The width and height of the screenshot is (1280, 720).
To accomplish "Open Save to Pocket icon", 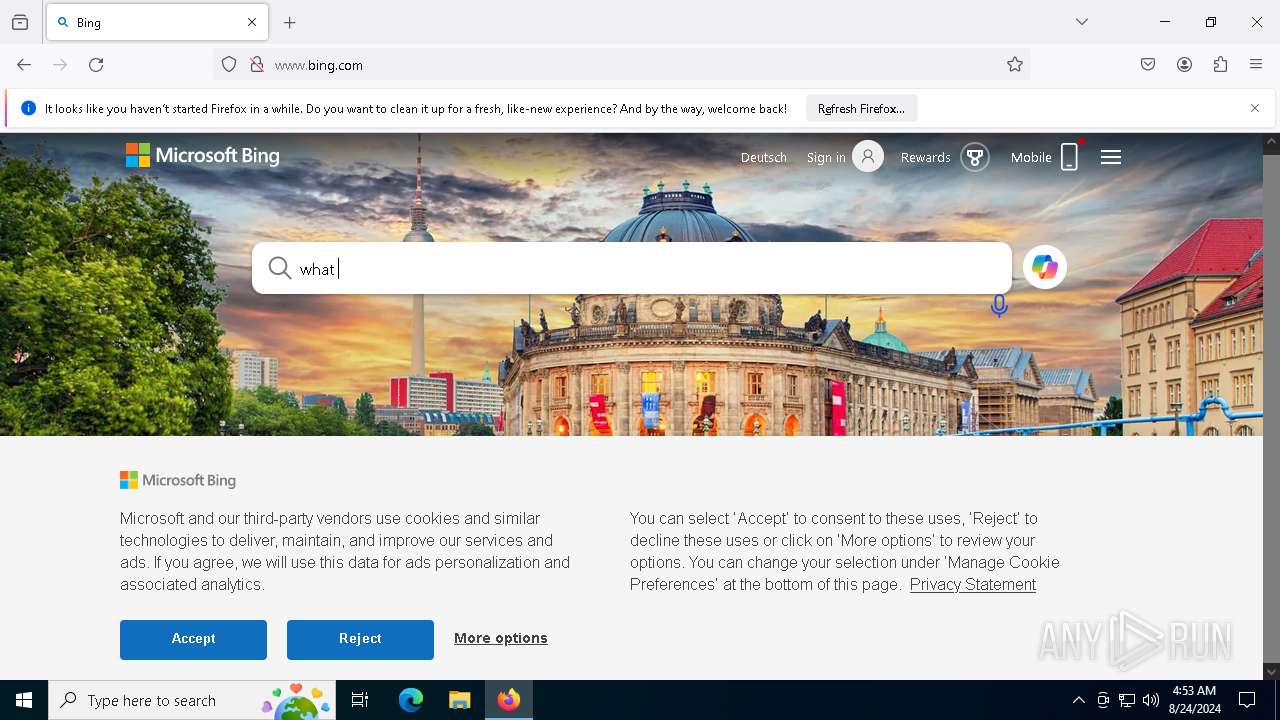I will tap(1148, 65).
